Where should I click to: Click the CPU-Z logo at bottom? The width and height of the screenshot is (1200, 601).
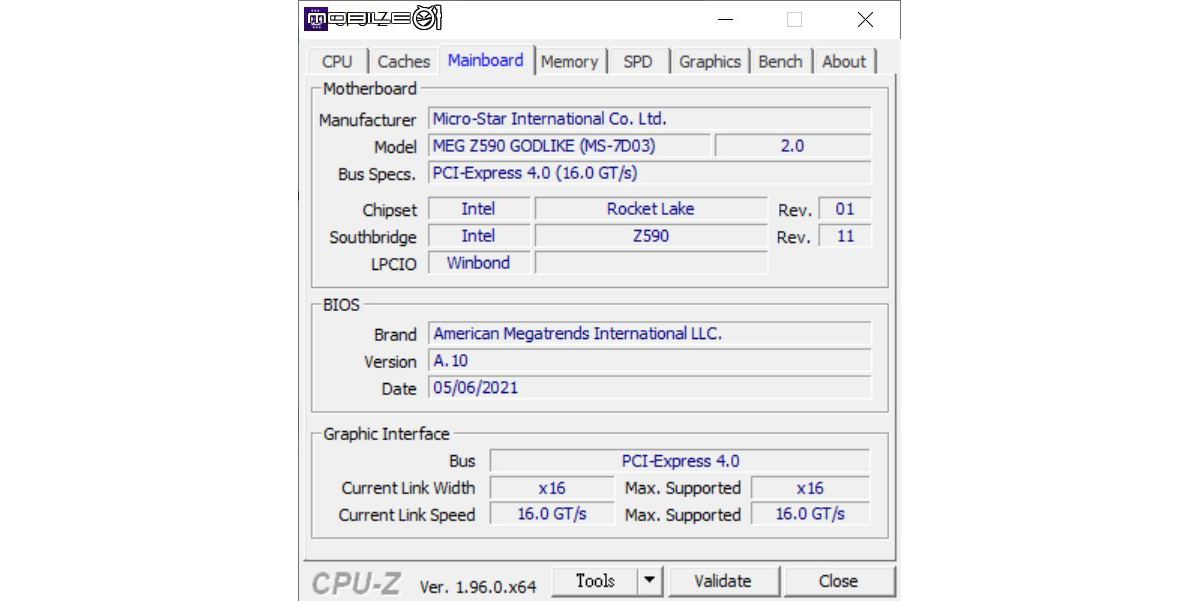click(356, 583)
